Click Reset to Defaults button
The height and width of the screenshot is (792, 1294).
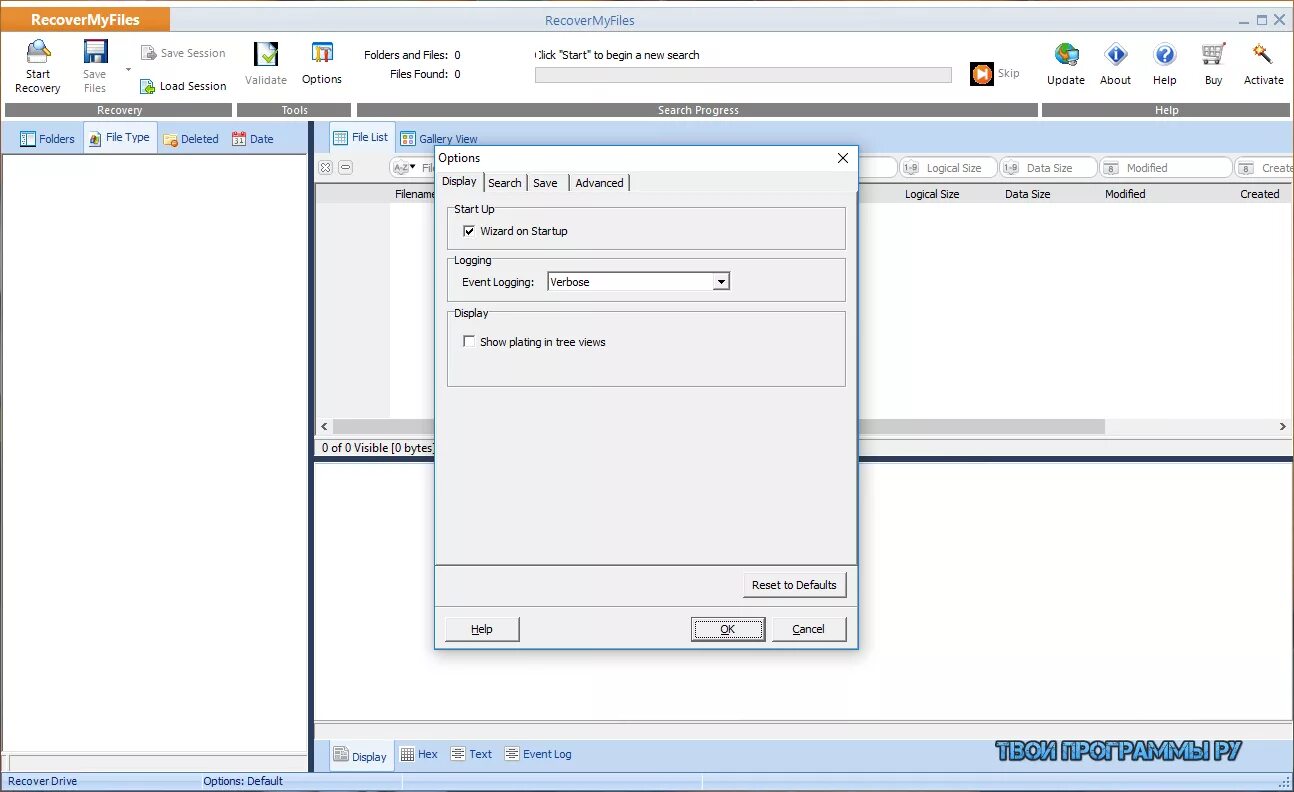coord(794,585)
